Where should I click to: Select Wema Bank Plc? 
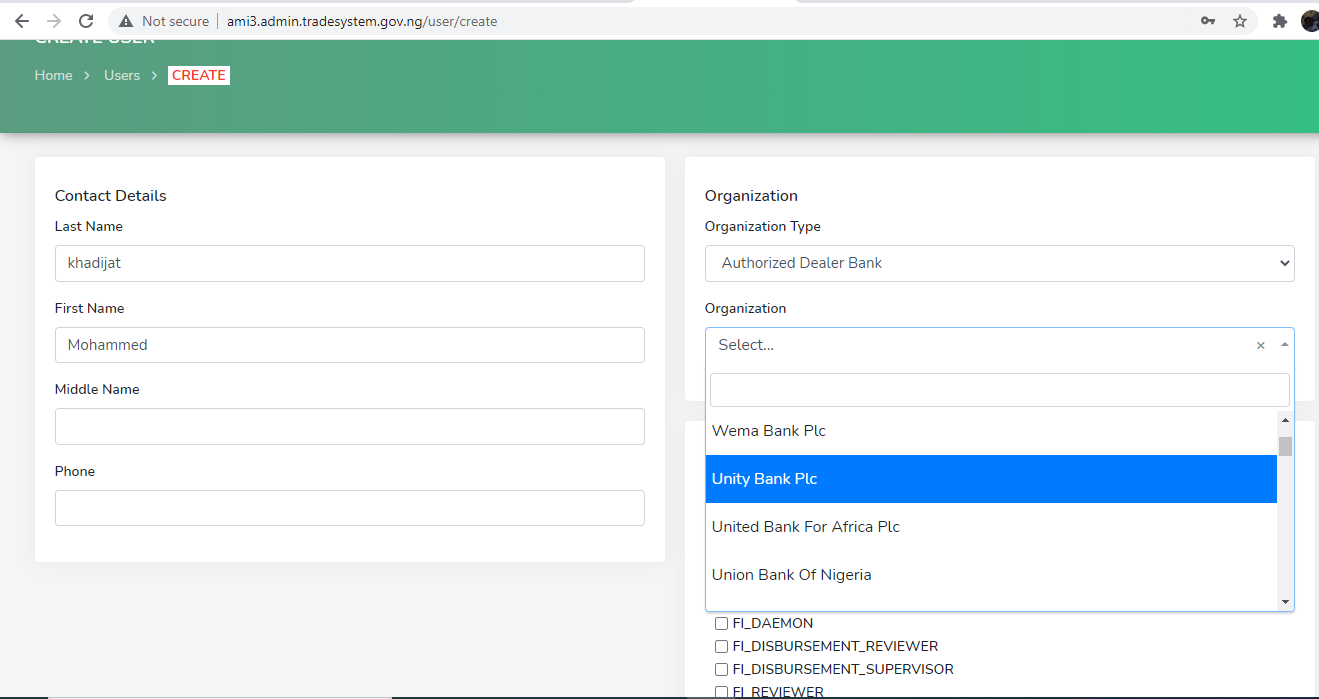coord(991,431)
